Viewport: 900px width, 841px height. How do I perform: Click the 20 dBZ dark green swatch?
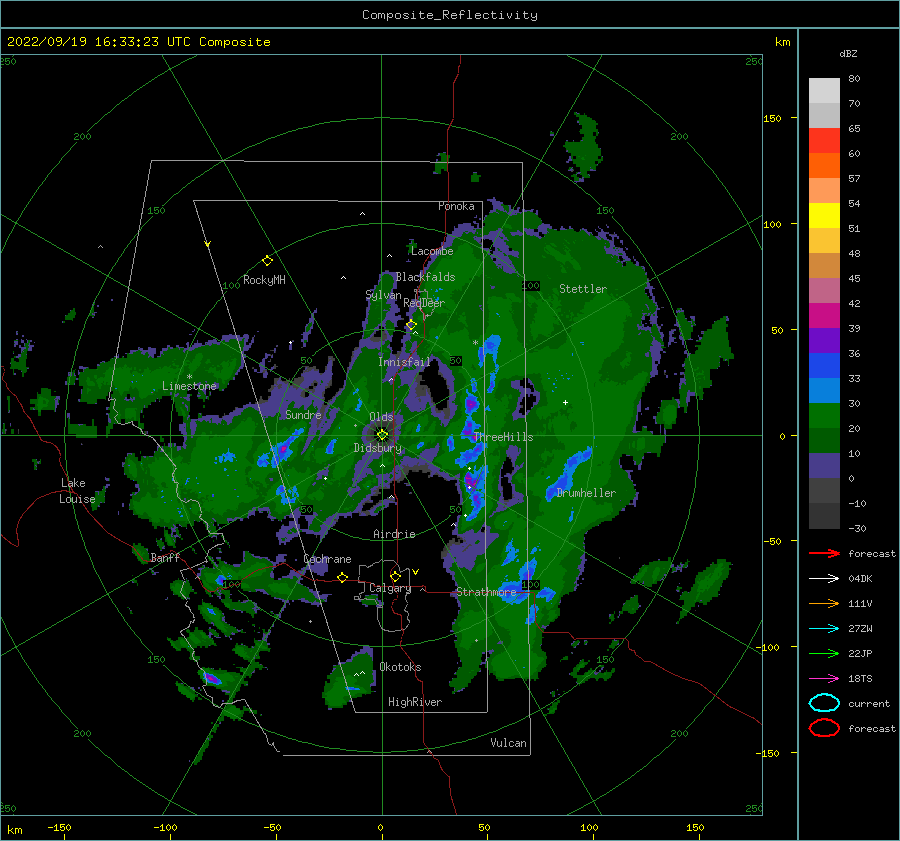(x=824, y=440)
